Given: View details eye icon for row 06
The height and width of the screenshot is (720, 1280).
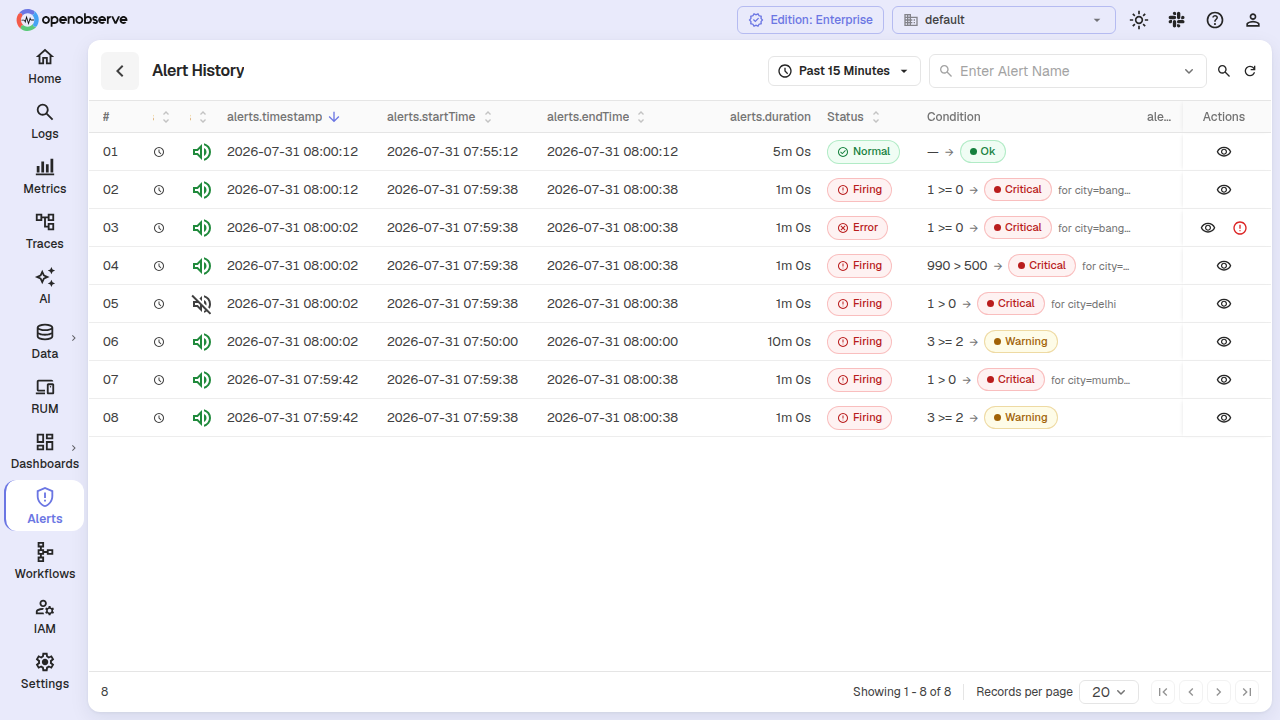Looking at the screenshot, I should coord(1224,342).
